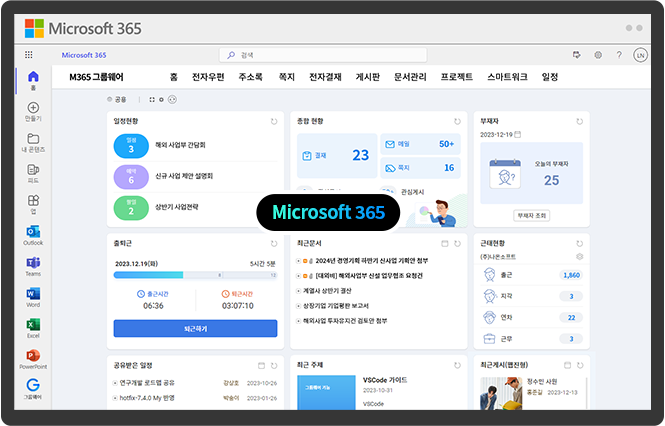Viewport: 665px width, 426px height.
Task: Open 정수민 사원 post thumbnail
Action: pyautogui.click(x=501, y=394)
